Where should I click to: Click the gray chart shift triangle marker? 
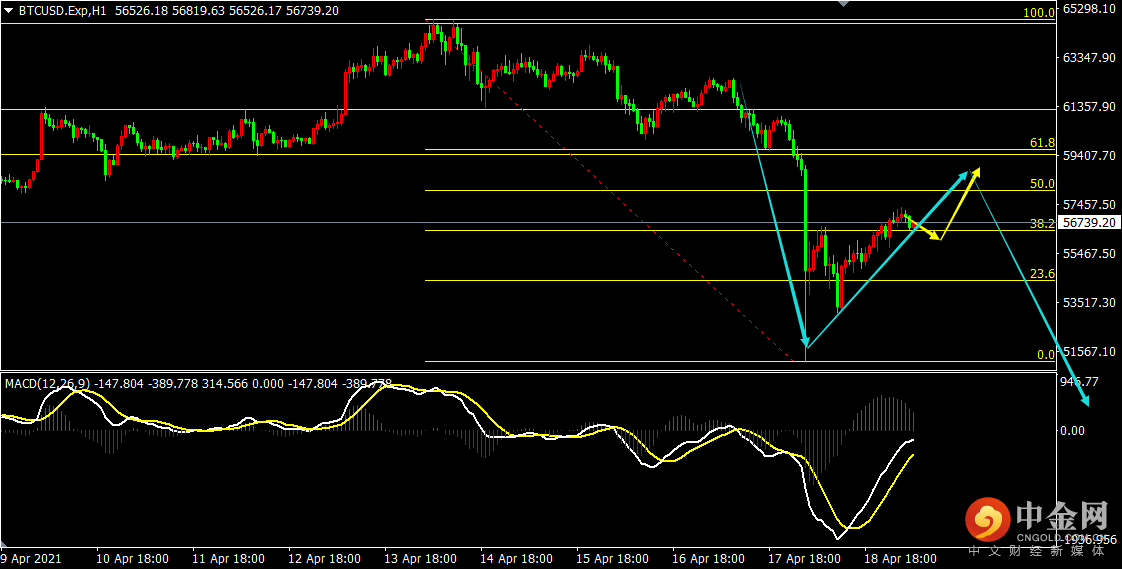pyautogui.click(x=843, y=4)
